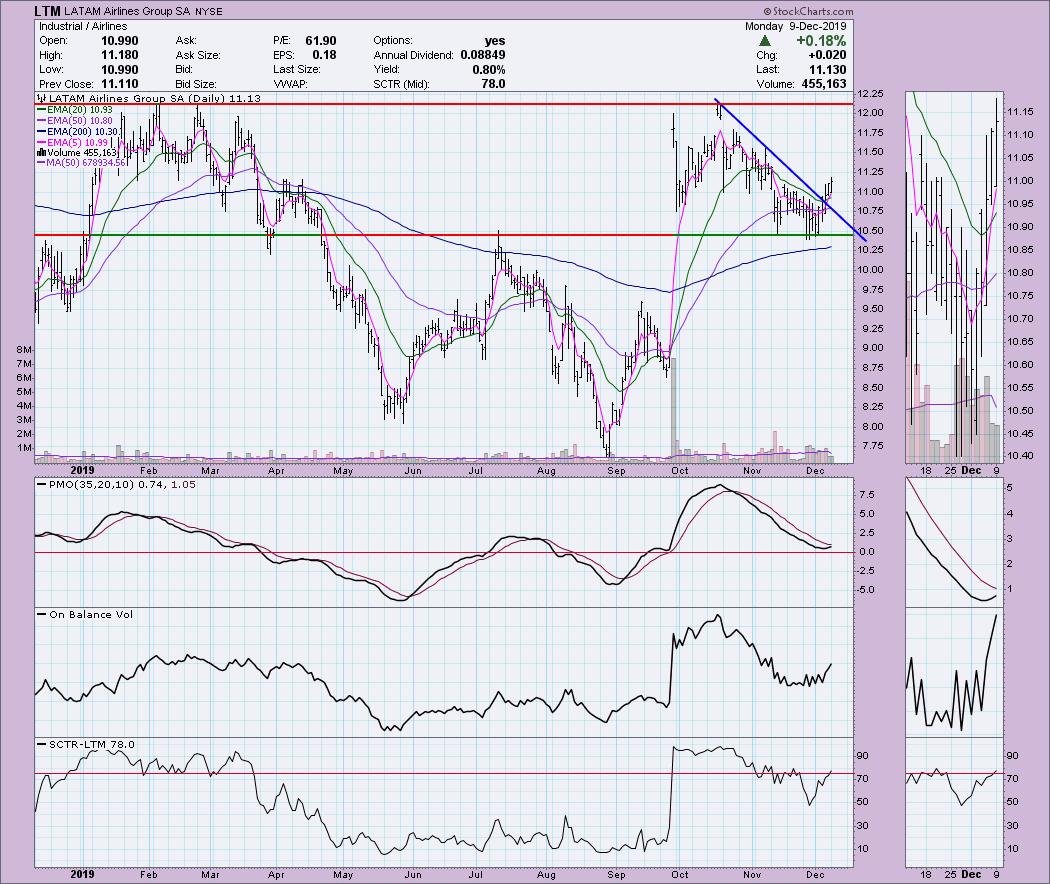Click the SCTR (Mid) value 78.0

pyautogui.click(x=493, y=84)
